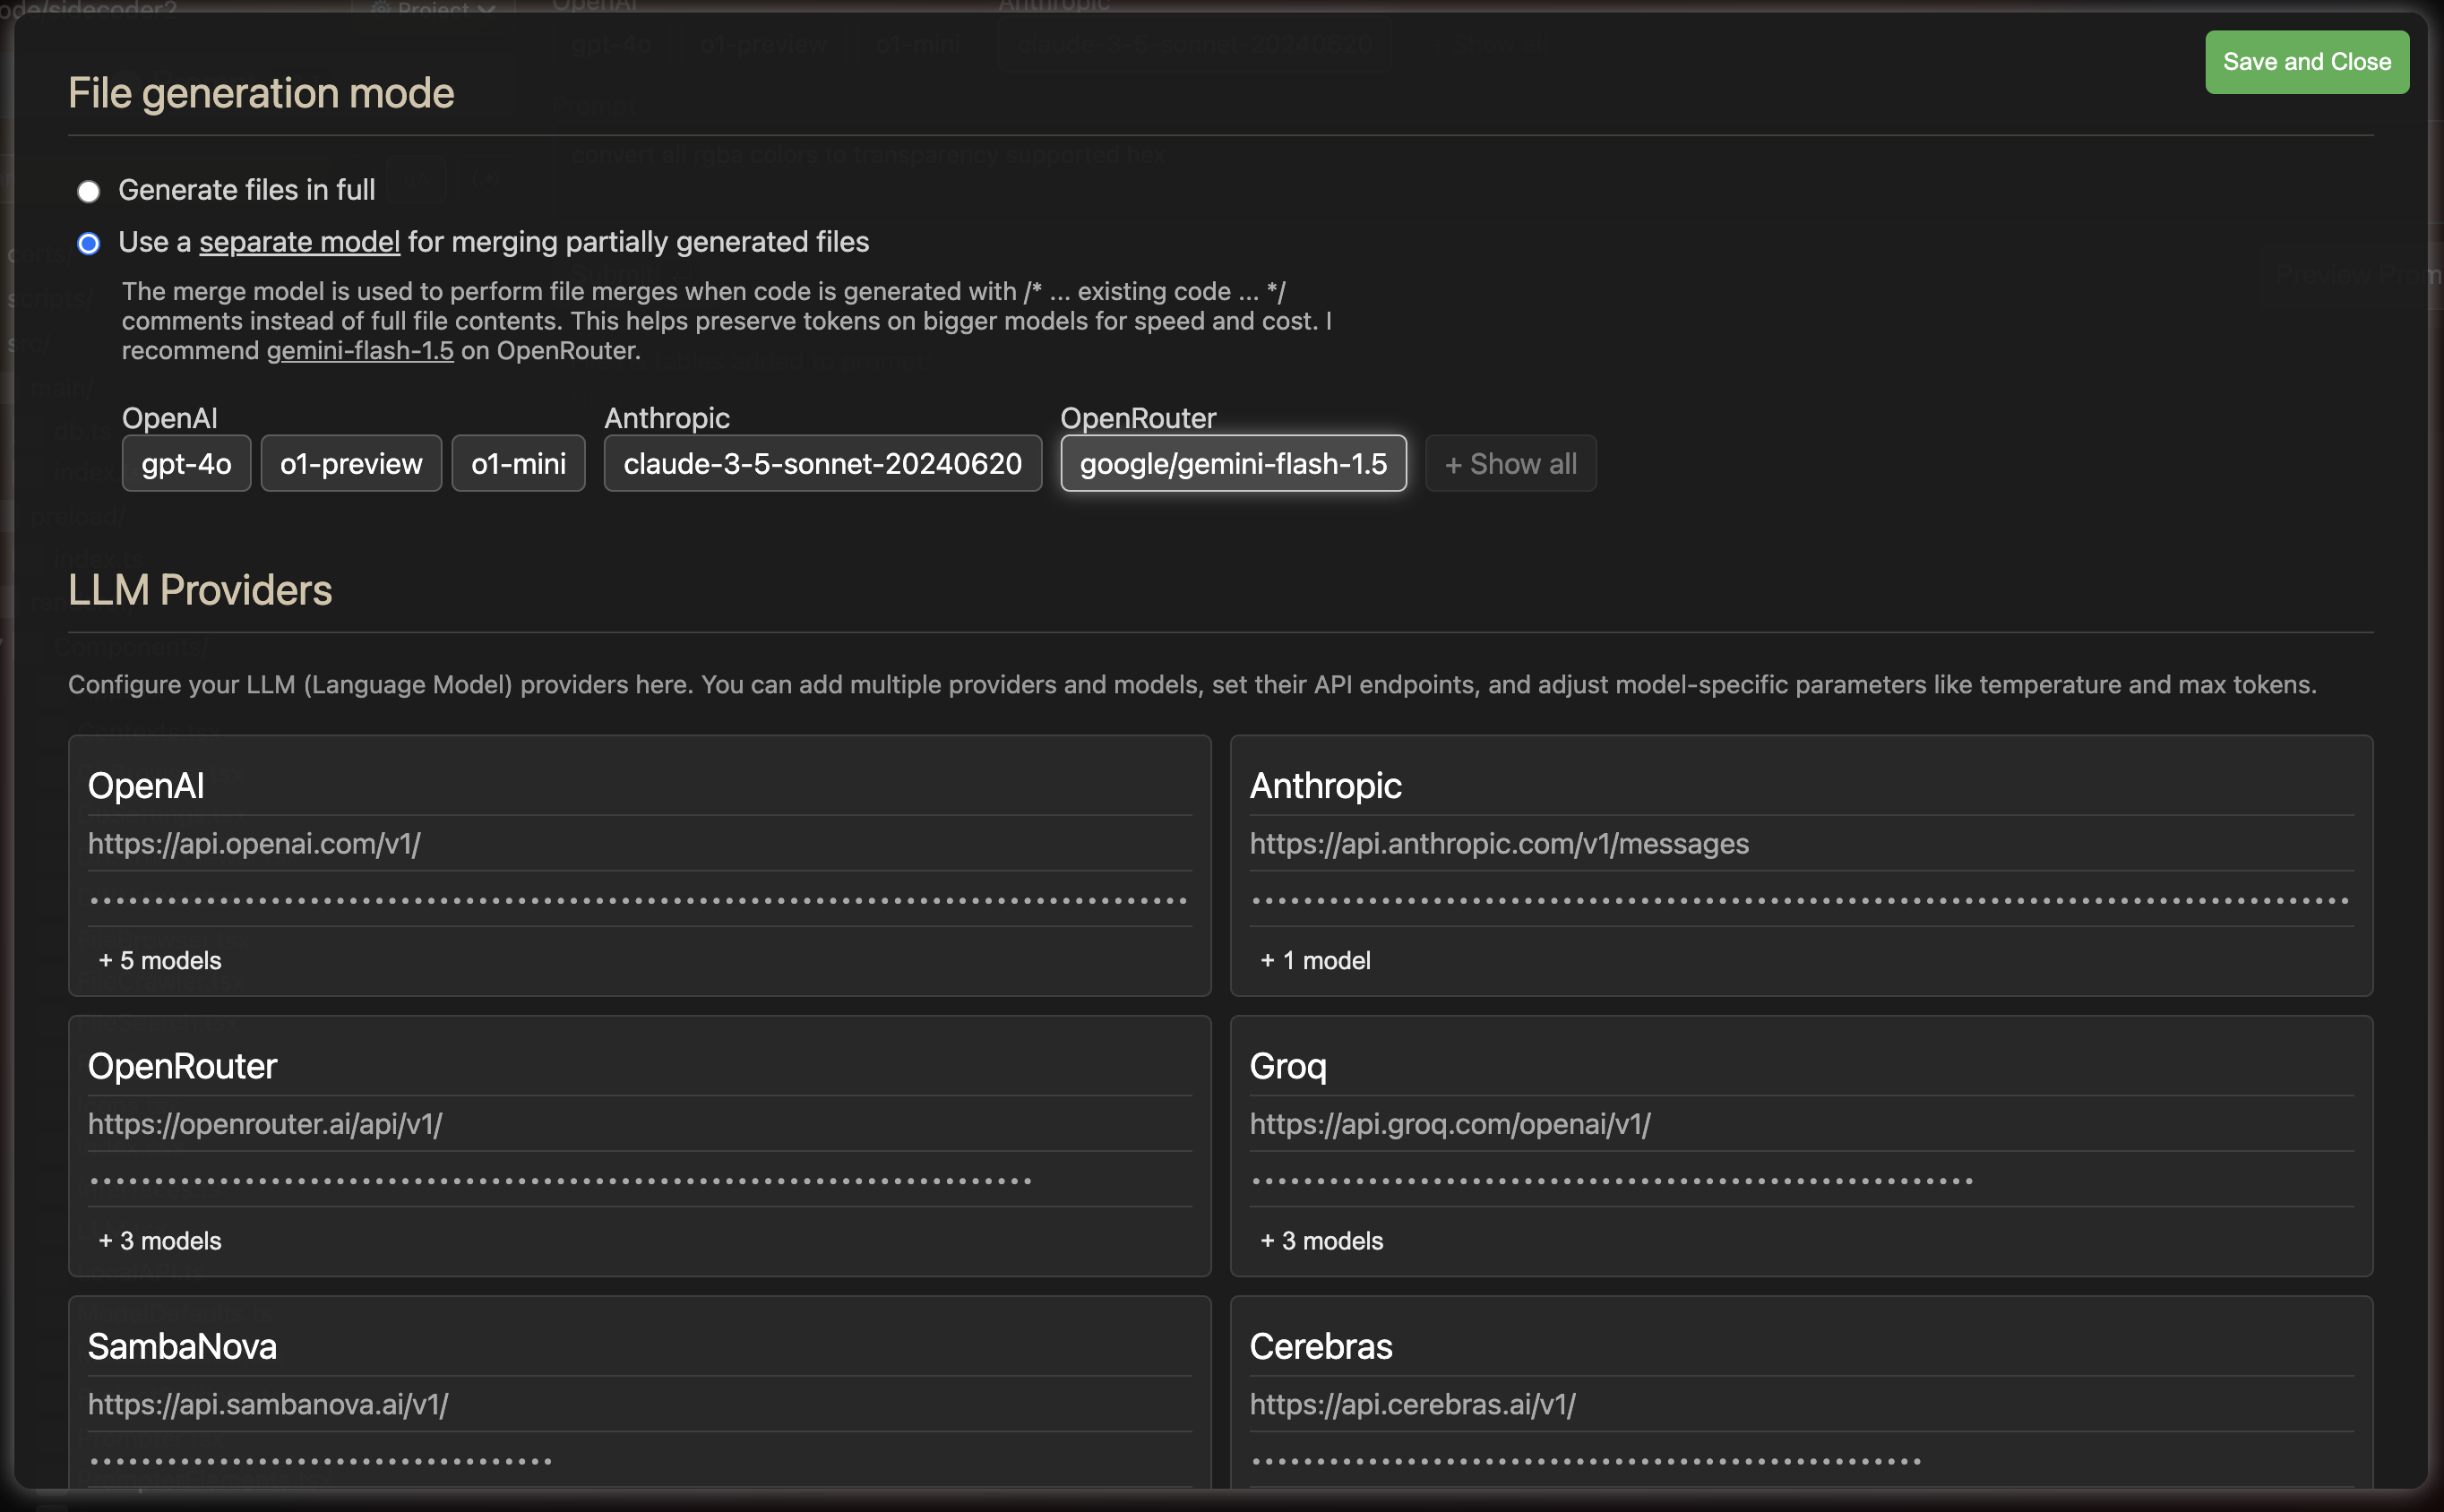
Task: Expand models list with '+ Show all'
Action: (x=1510, y=464)
